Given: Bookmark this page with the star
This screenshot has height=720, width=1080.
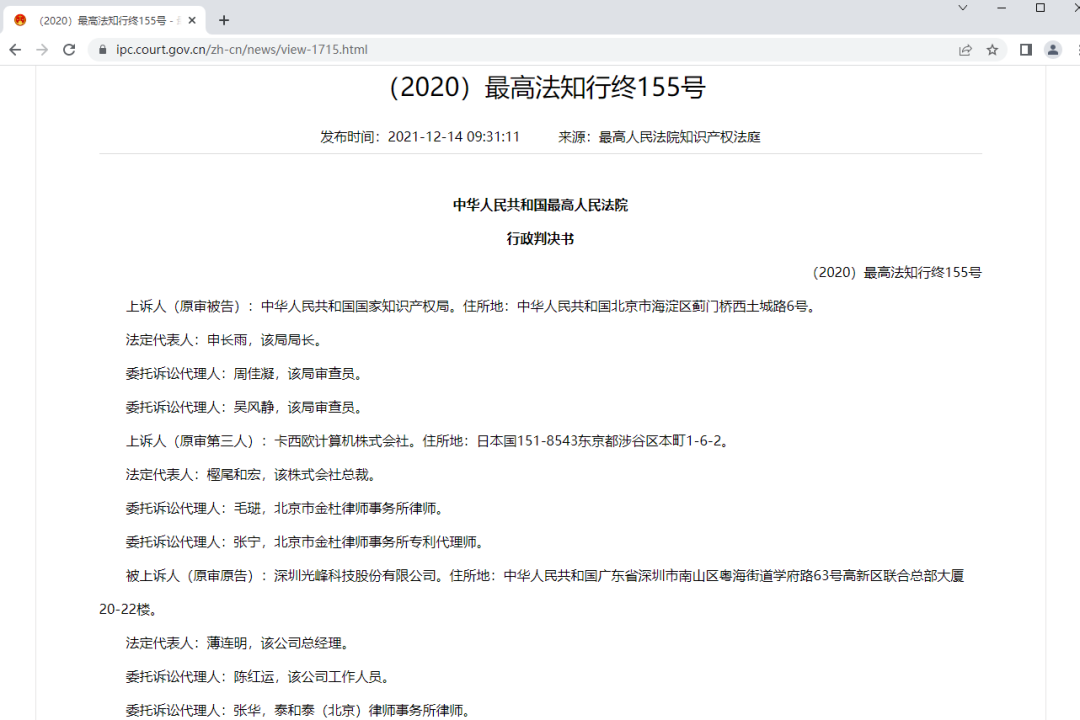Looking at the screenshot, I should [992, 50].
